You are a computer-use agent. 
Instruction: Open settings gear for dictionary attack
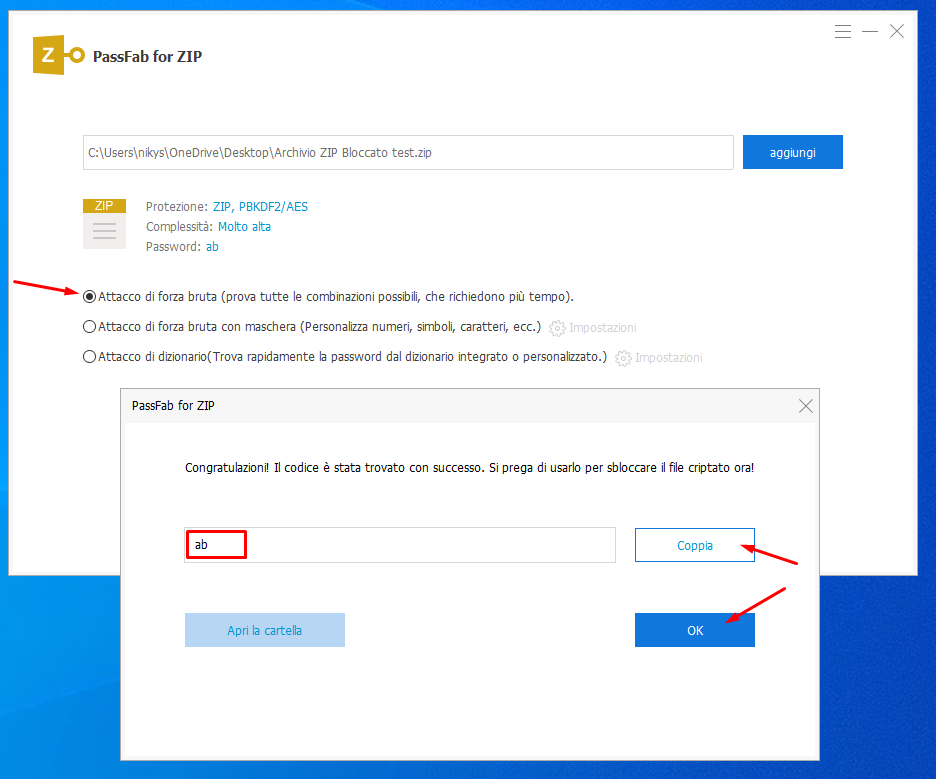pyautogui.click(x=623, y=358)
